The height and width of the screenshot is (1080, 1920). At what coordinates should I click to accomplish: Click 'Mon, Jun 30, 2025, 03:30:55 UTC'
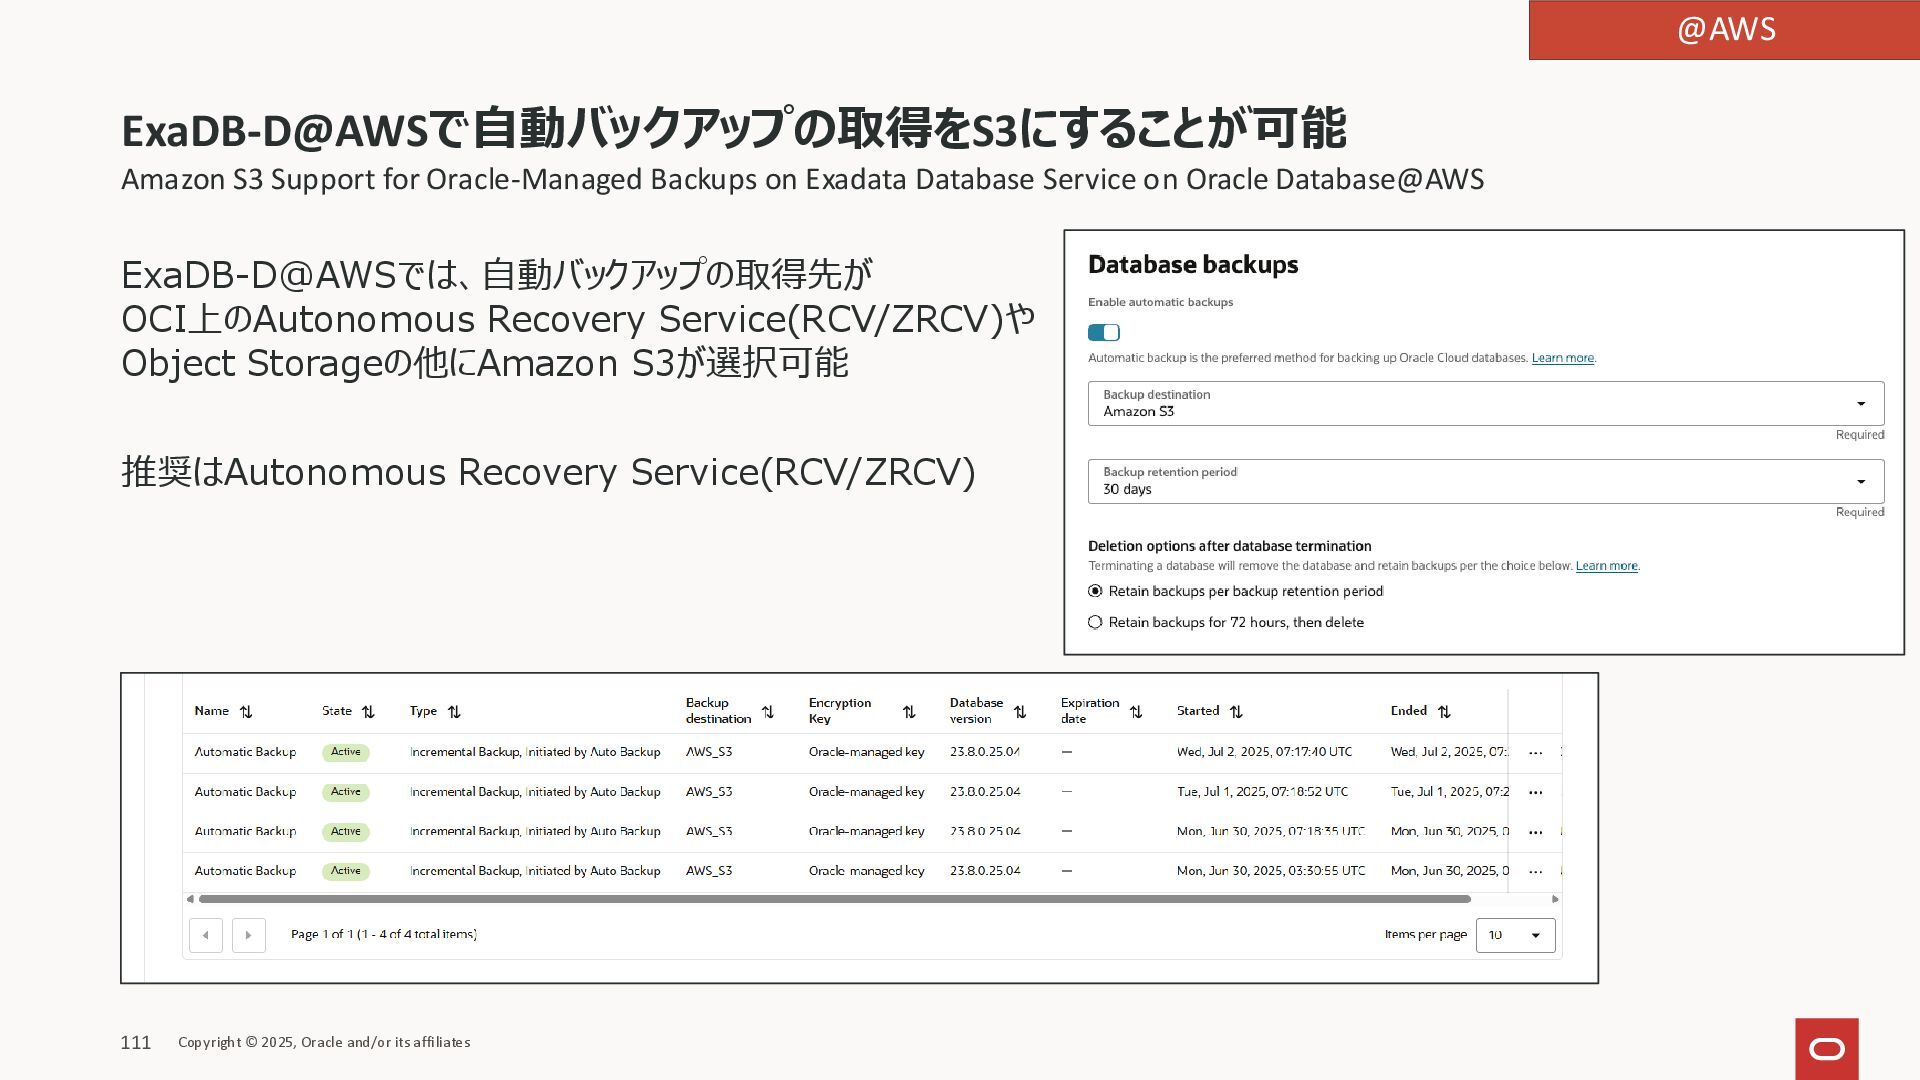[x=1271, y=871]
